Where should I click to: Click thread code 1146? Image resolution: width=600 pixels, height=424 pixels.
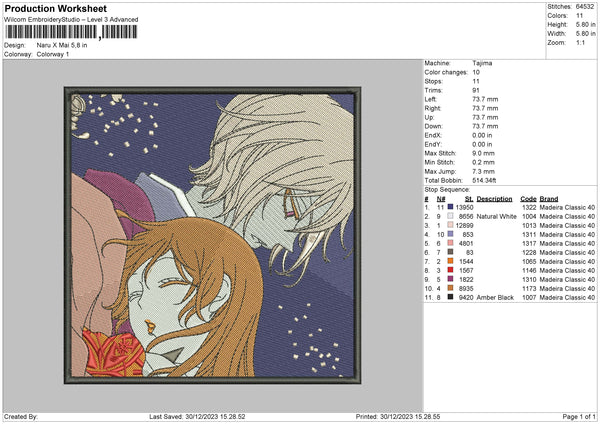[x=529, y=271]
